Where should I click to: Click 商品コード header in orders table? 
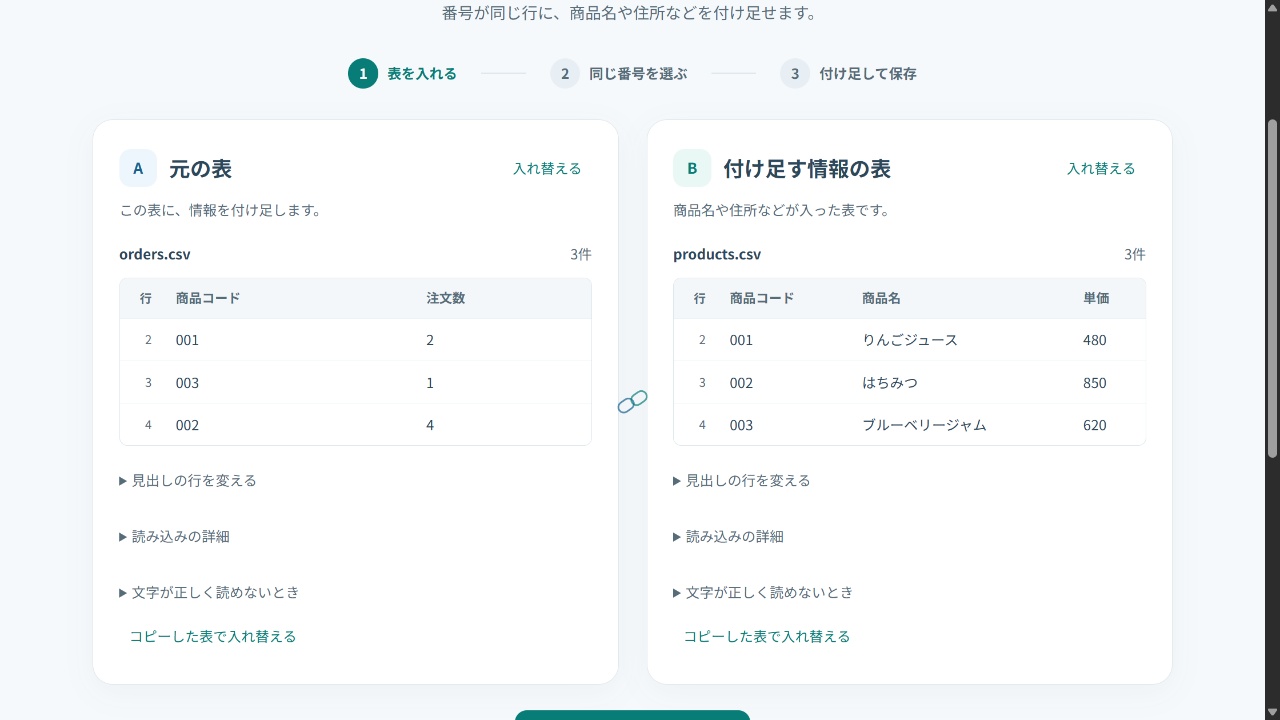pos(208,298)
